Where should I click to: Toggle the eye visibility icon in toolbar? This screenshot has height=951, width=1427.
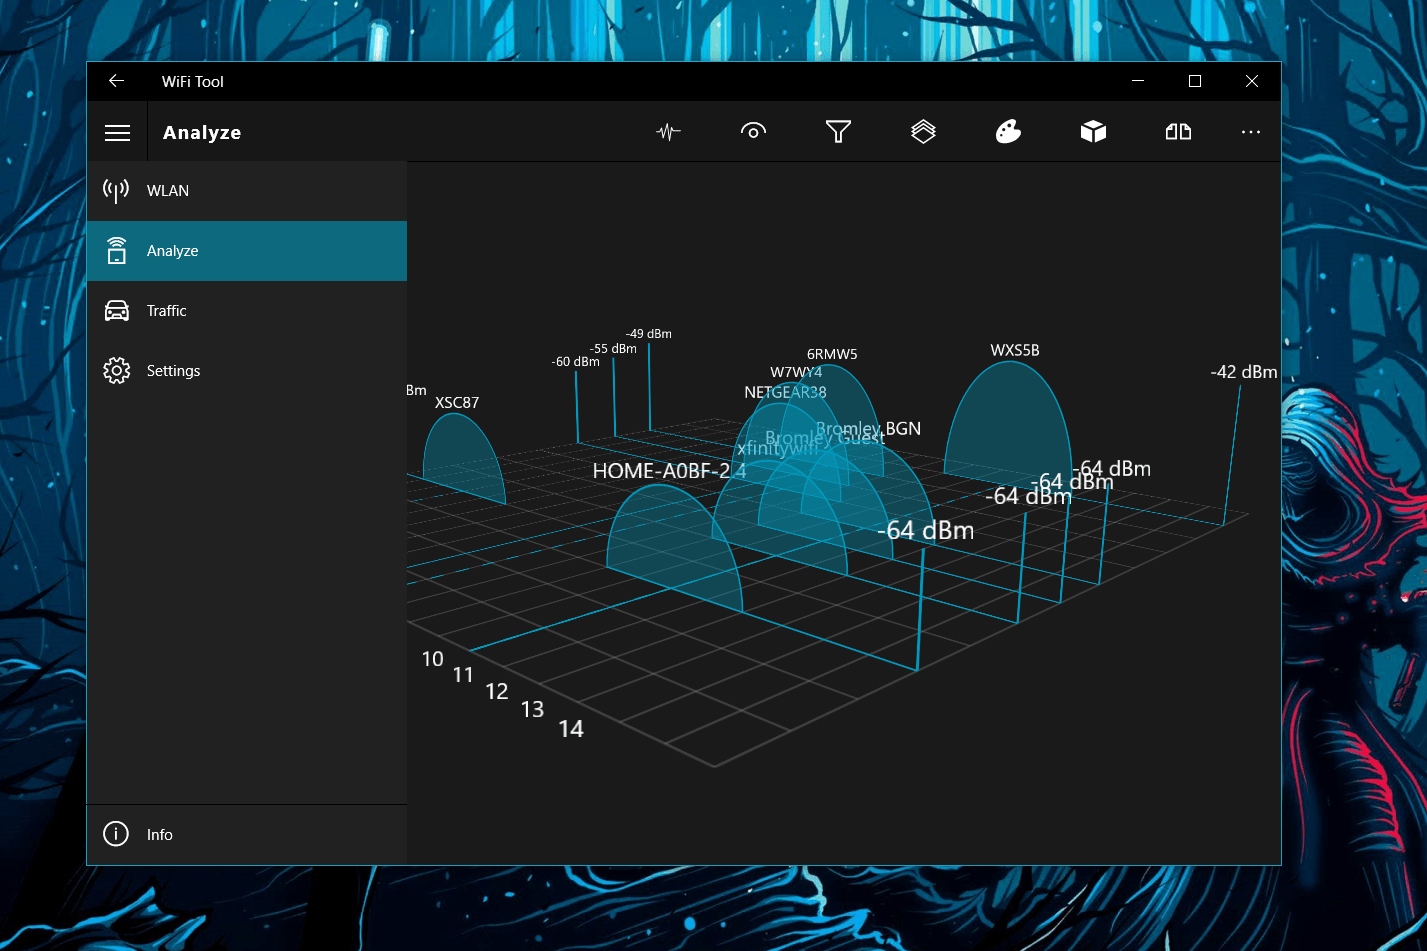pos(753,132)
